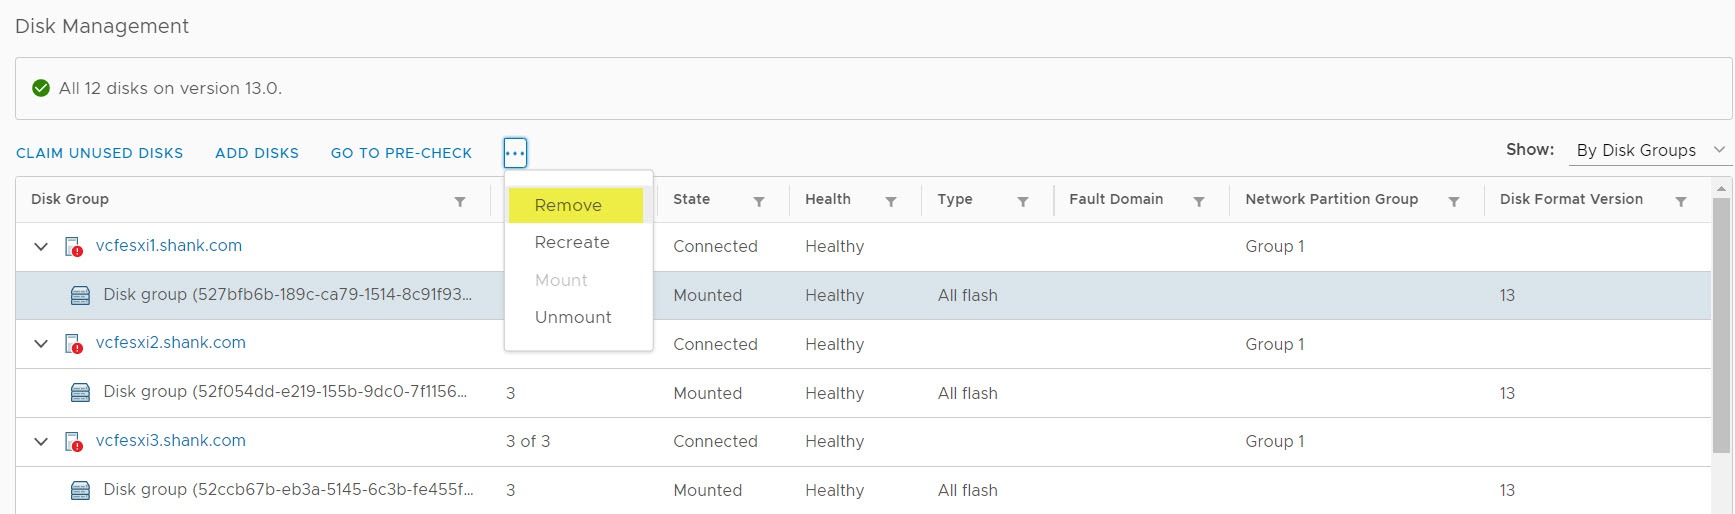Click the Health column header

(x=828, y=199)
